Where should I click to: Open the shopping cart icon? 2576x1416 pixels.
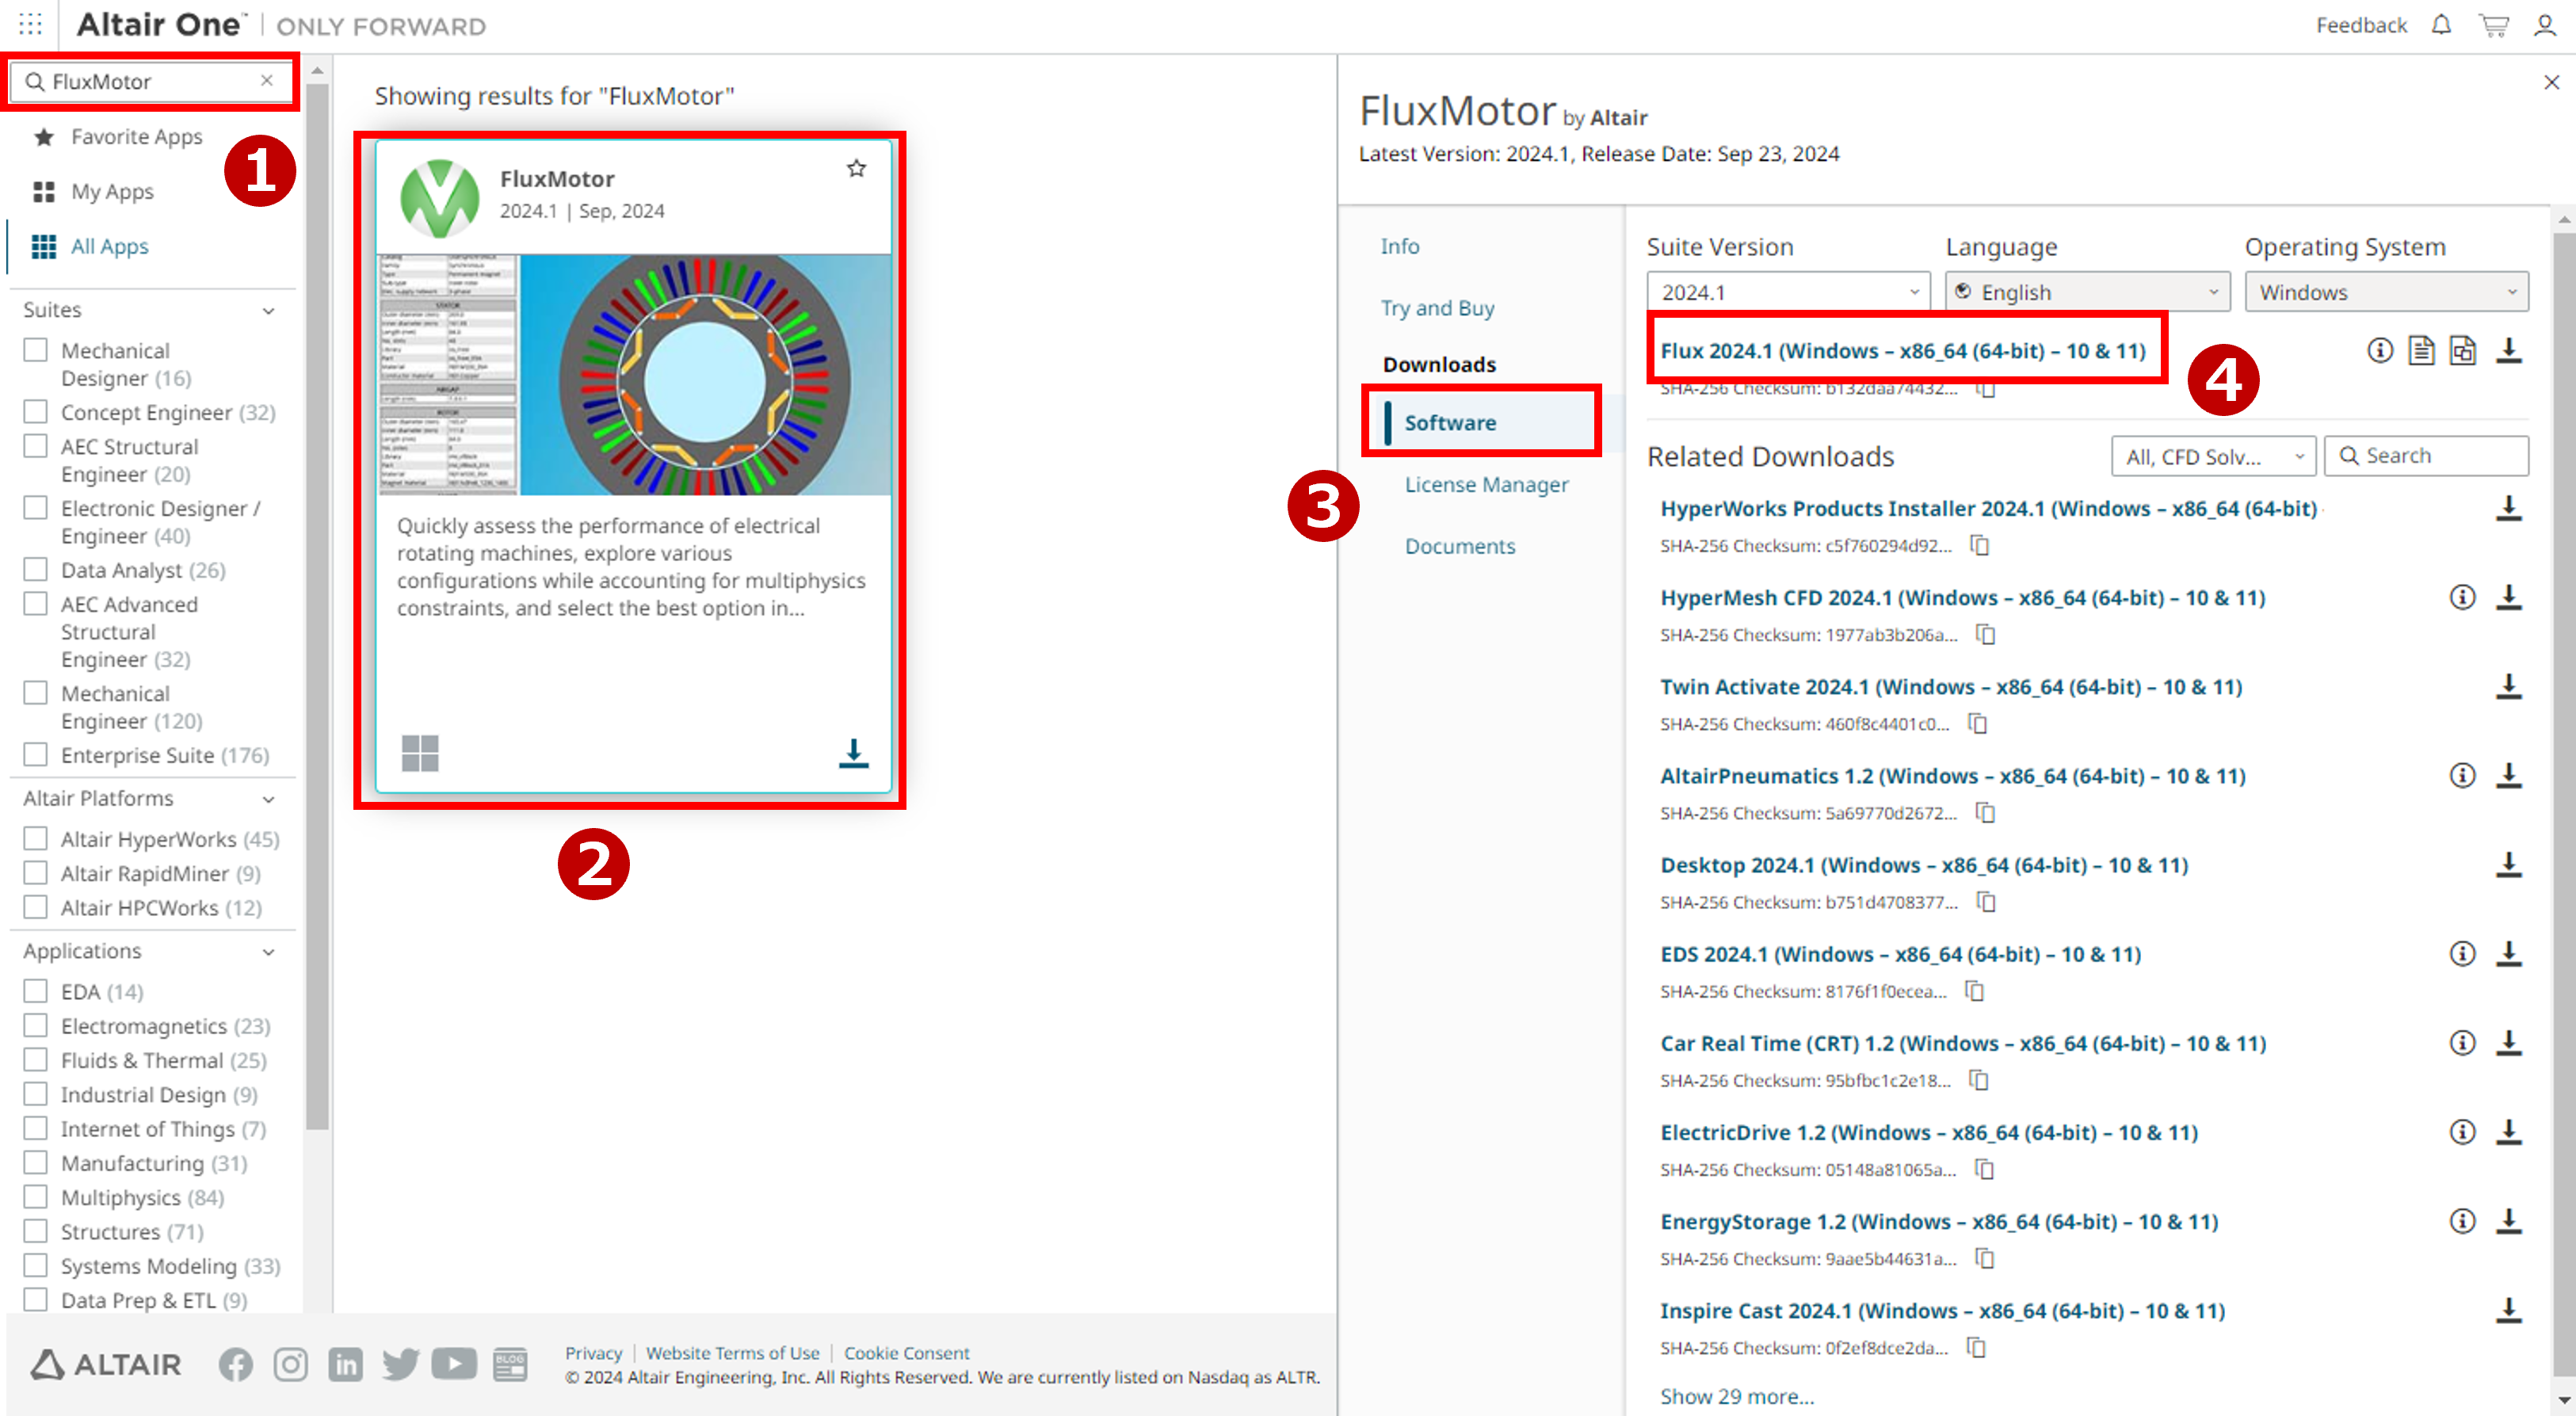(x=2493, y=25)
